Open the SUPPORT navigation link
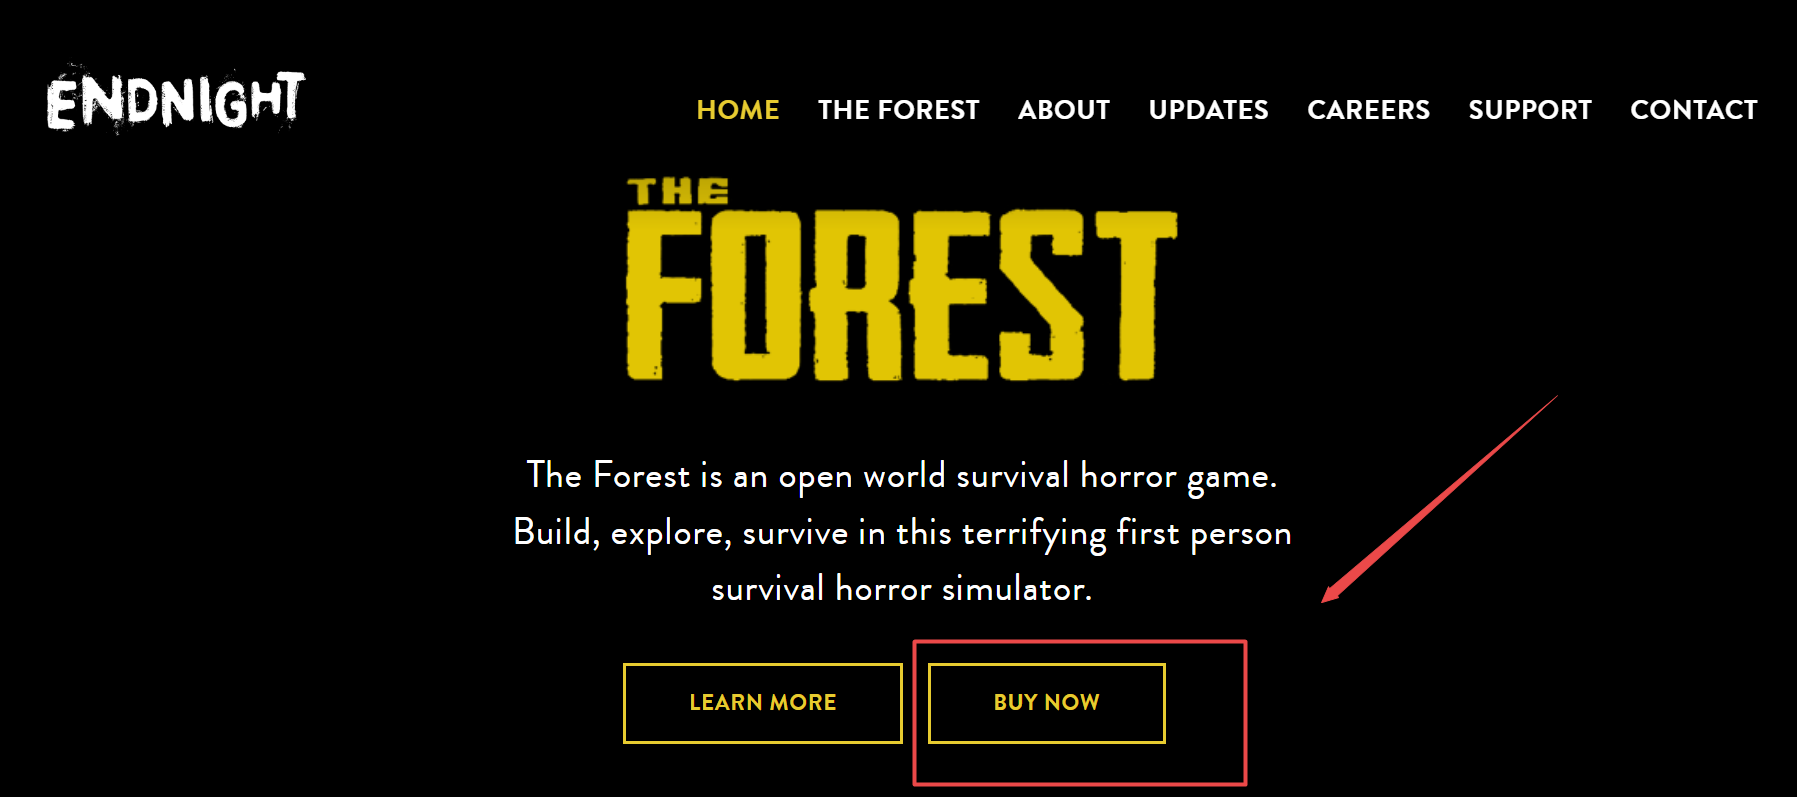Viewport: 1797px width, 797px height. click(1530, 110)
